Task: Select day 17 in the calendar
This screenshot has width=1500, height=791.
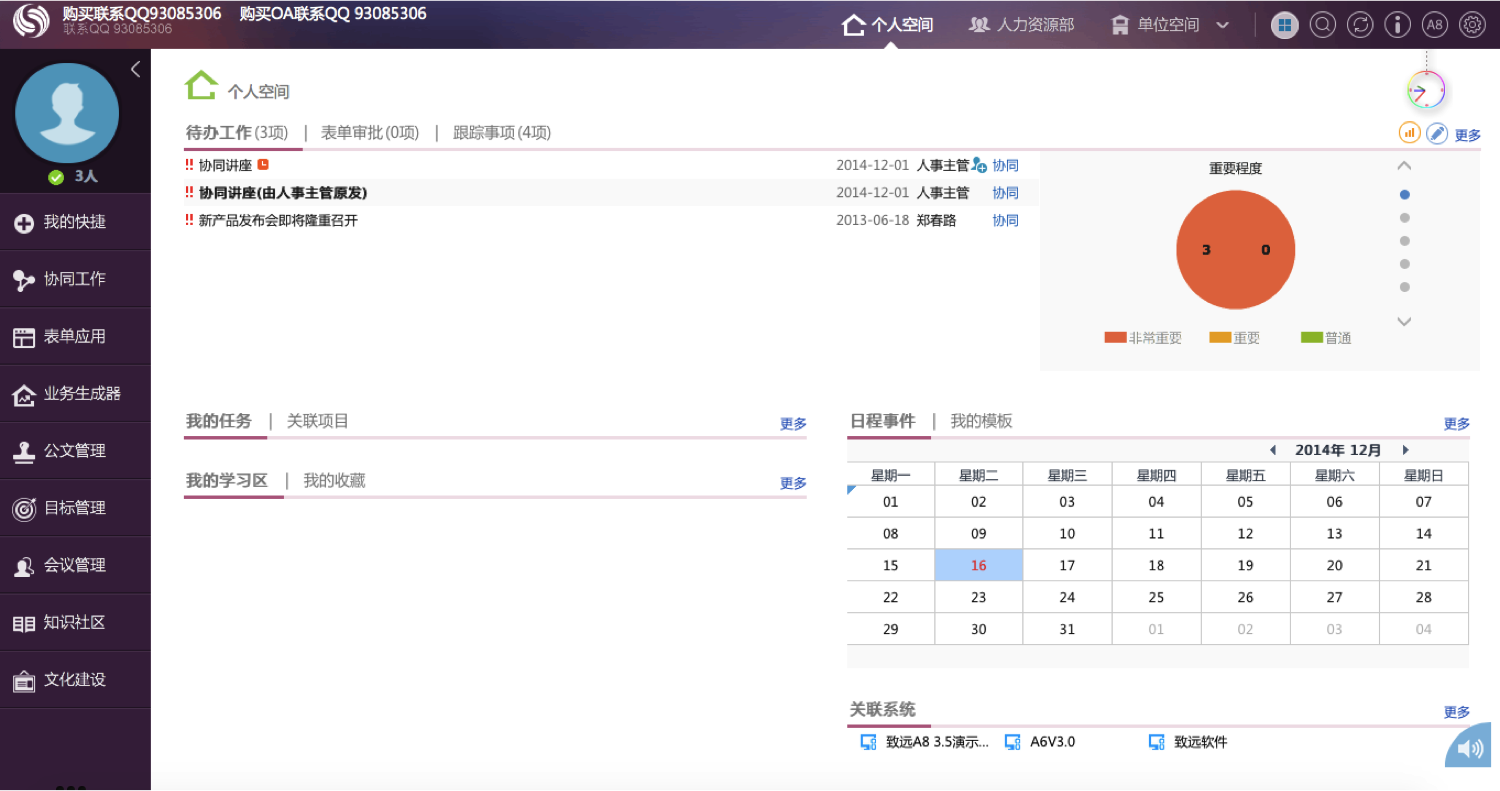Action: click(1067, 565)
